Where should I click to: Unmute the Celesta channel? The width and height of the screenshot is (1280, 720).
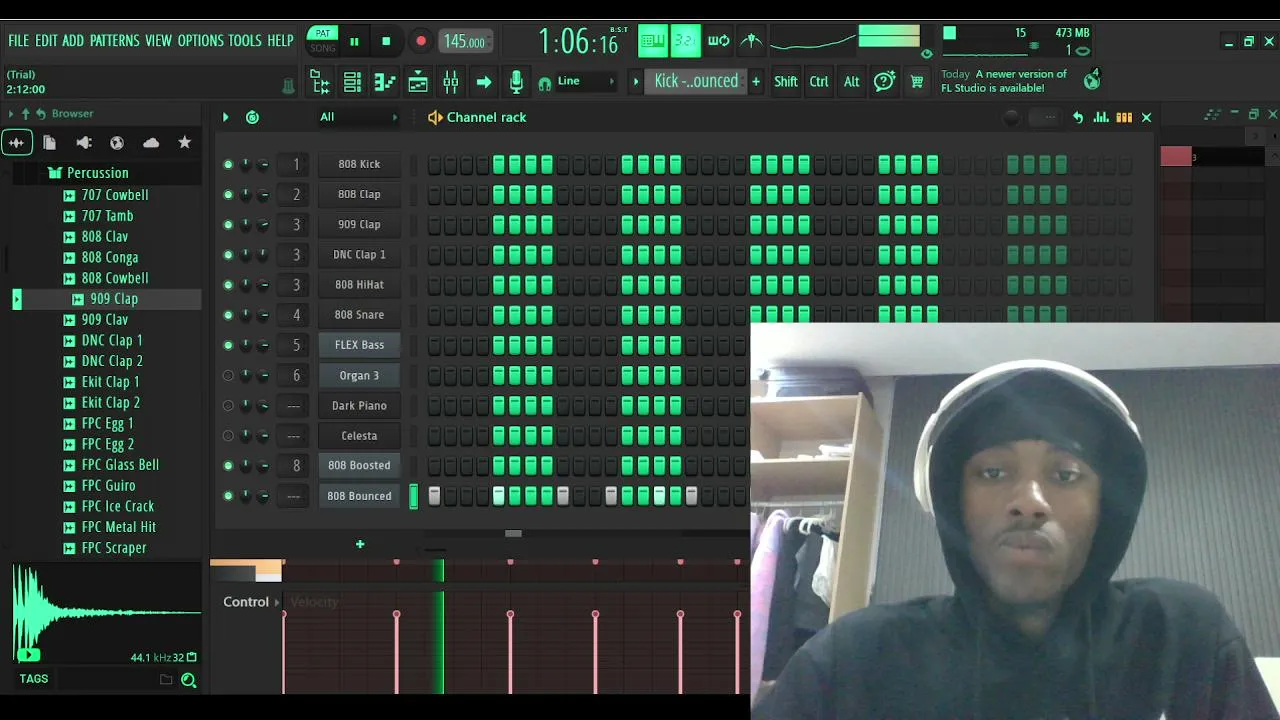click(228, 435)
